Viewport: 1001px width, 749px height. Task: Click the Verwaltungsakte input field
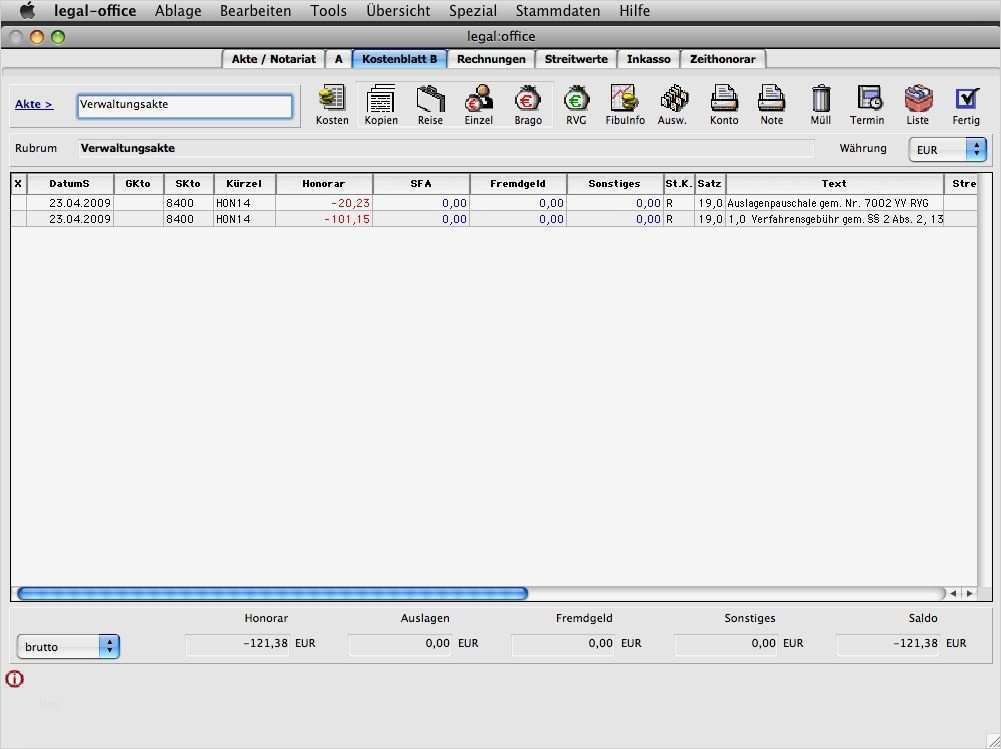click(185, 106)
